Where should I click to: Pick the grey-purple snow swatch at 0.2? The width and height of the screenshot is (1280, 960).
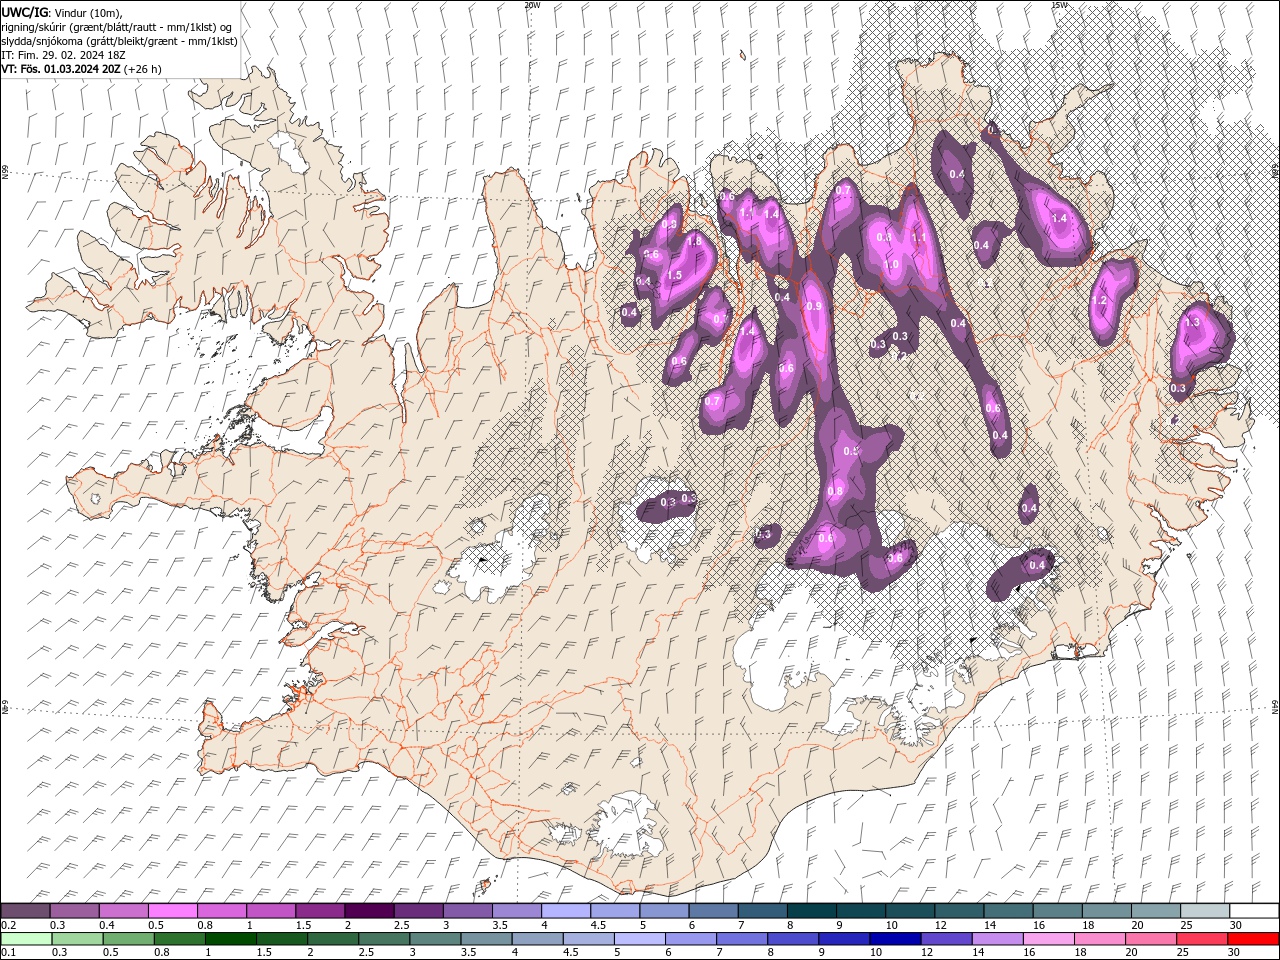25,911
